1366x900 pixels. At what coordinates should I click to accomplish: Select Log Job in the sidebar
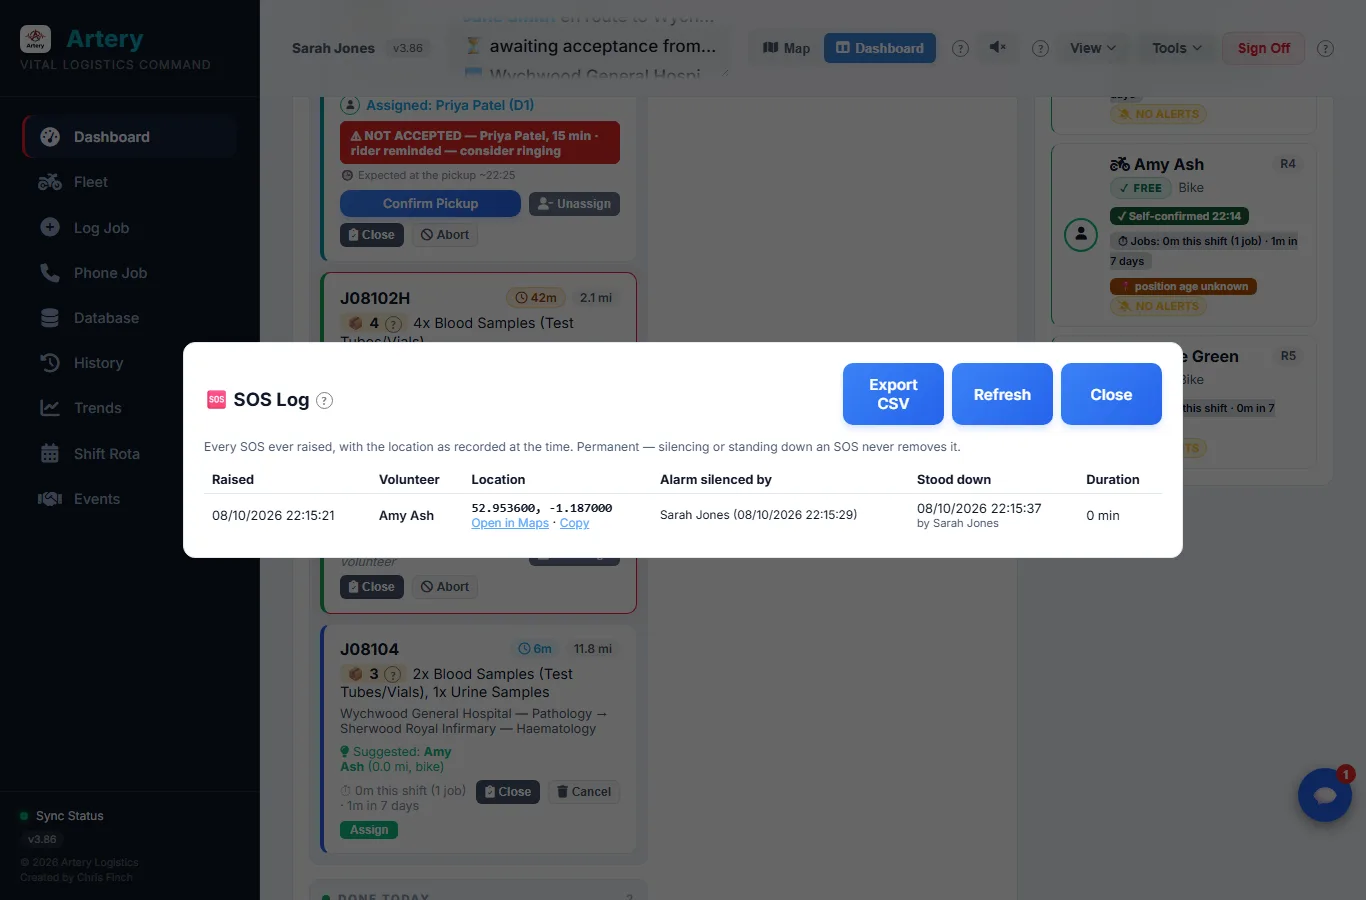(x=129, y=228)
